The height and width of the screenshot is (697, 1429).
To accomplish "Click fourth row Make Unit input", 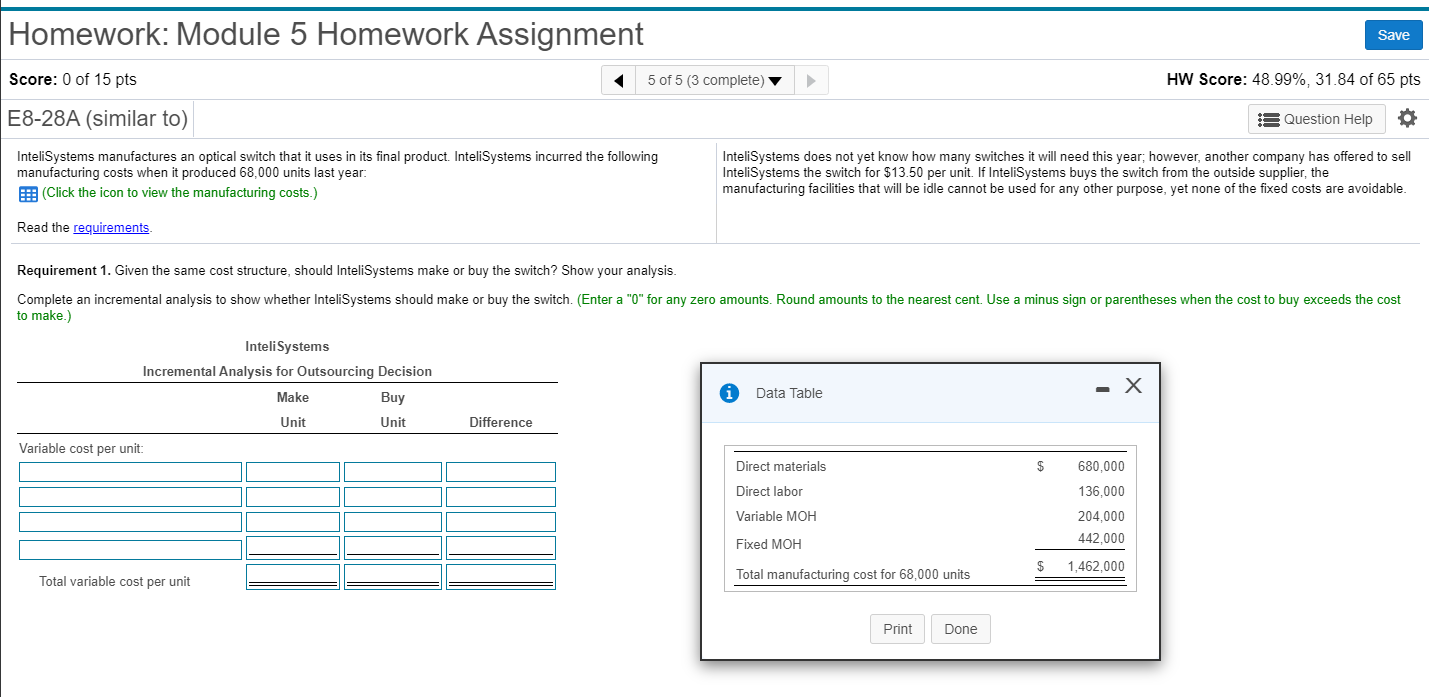I will click(293, 546).
